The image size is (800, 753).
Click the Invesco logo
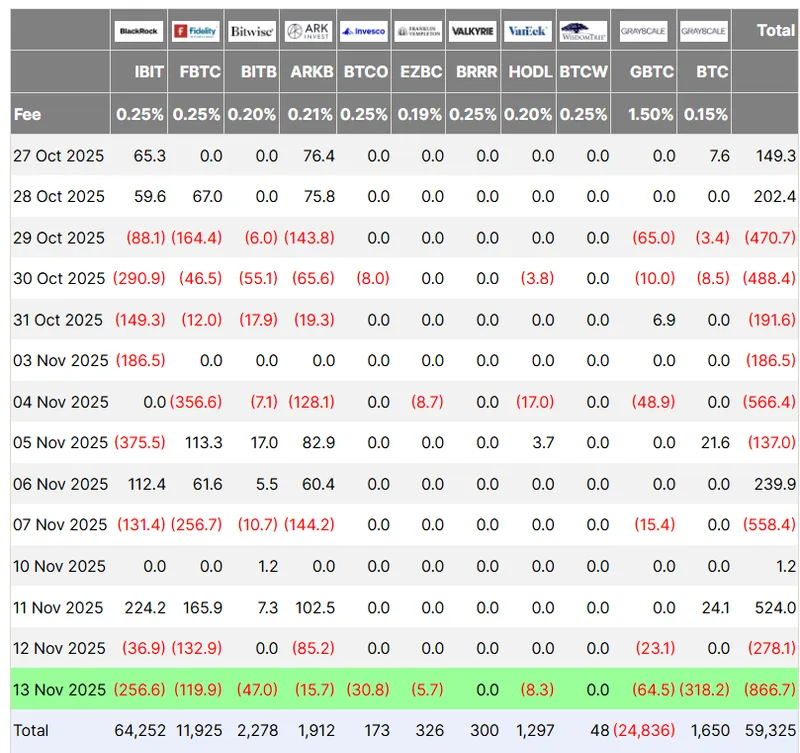(x=363, y=32)
